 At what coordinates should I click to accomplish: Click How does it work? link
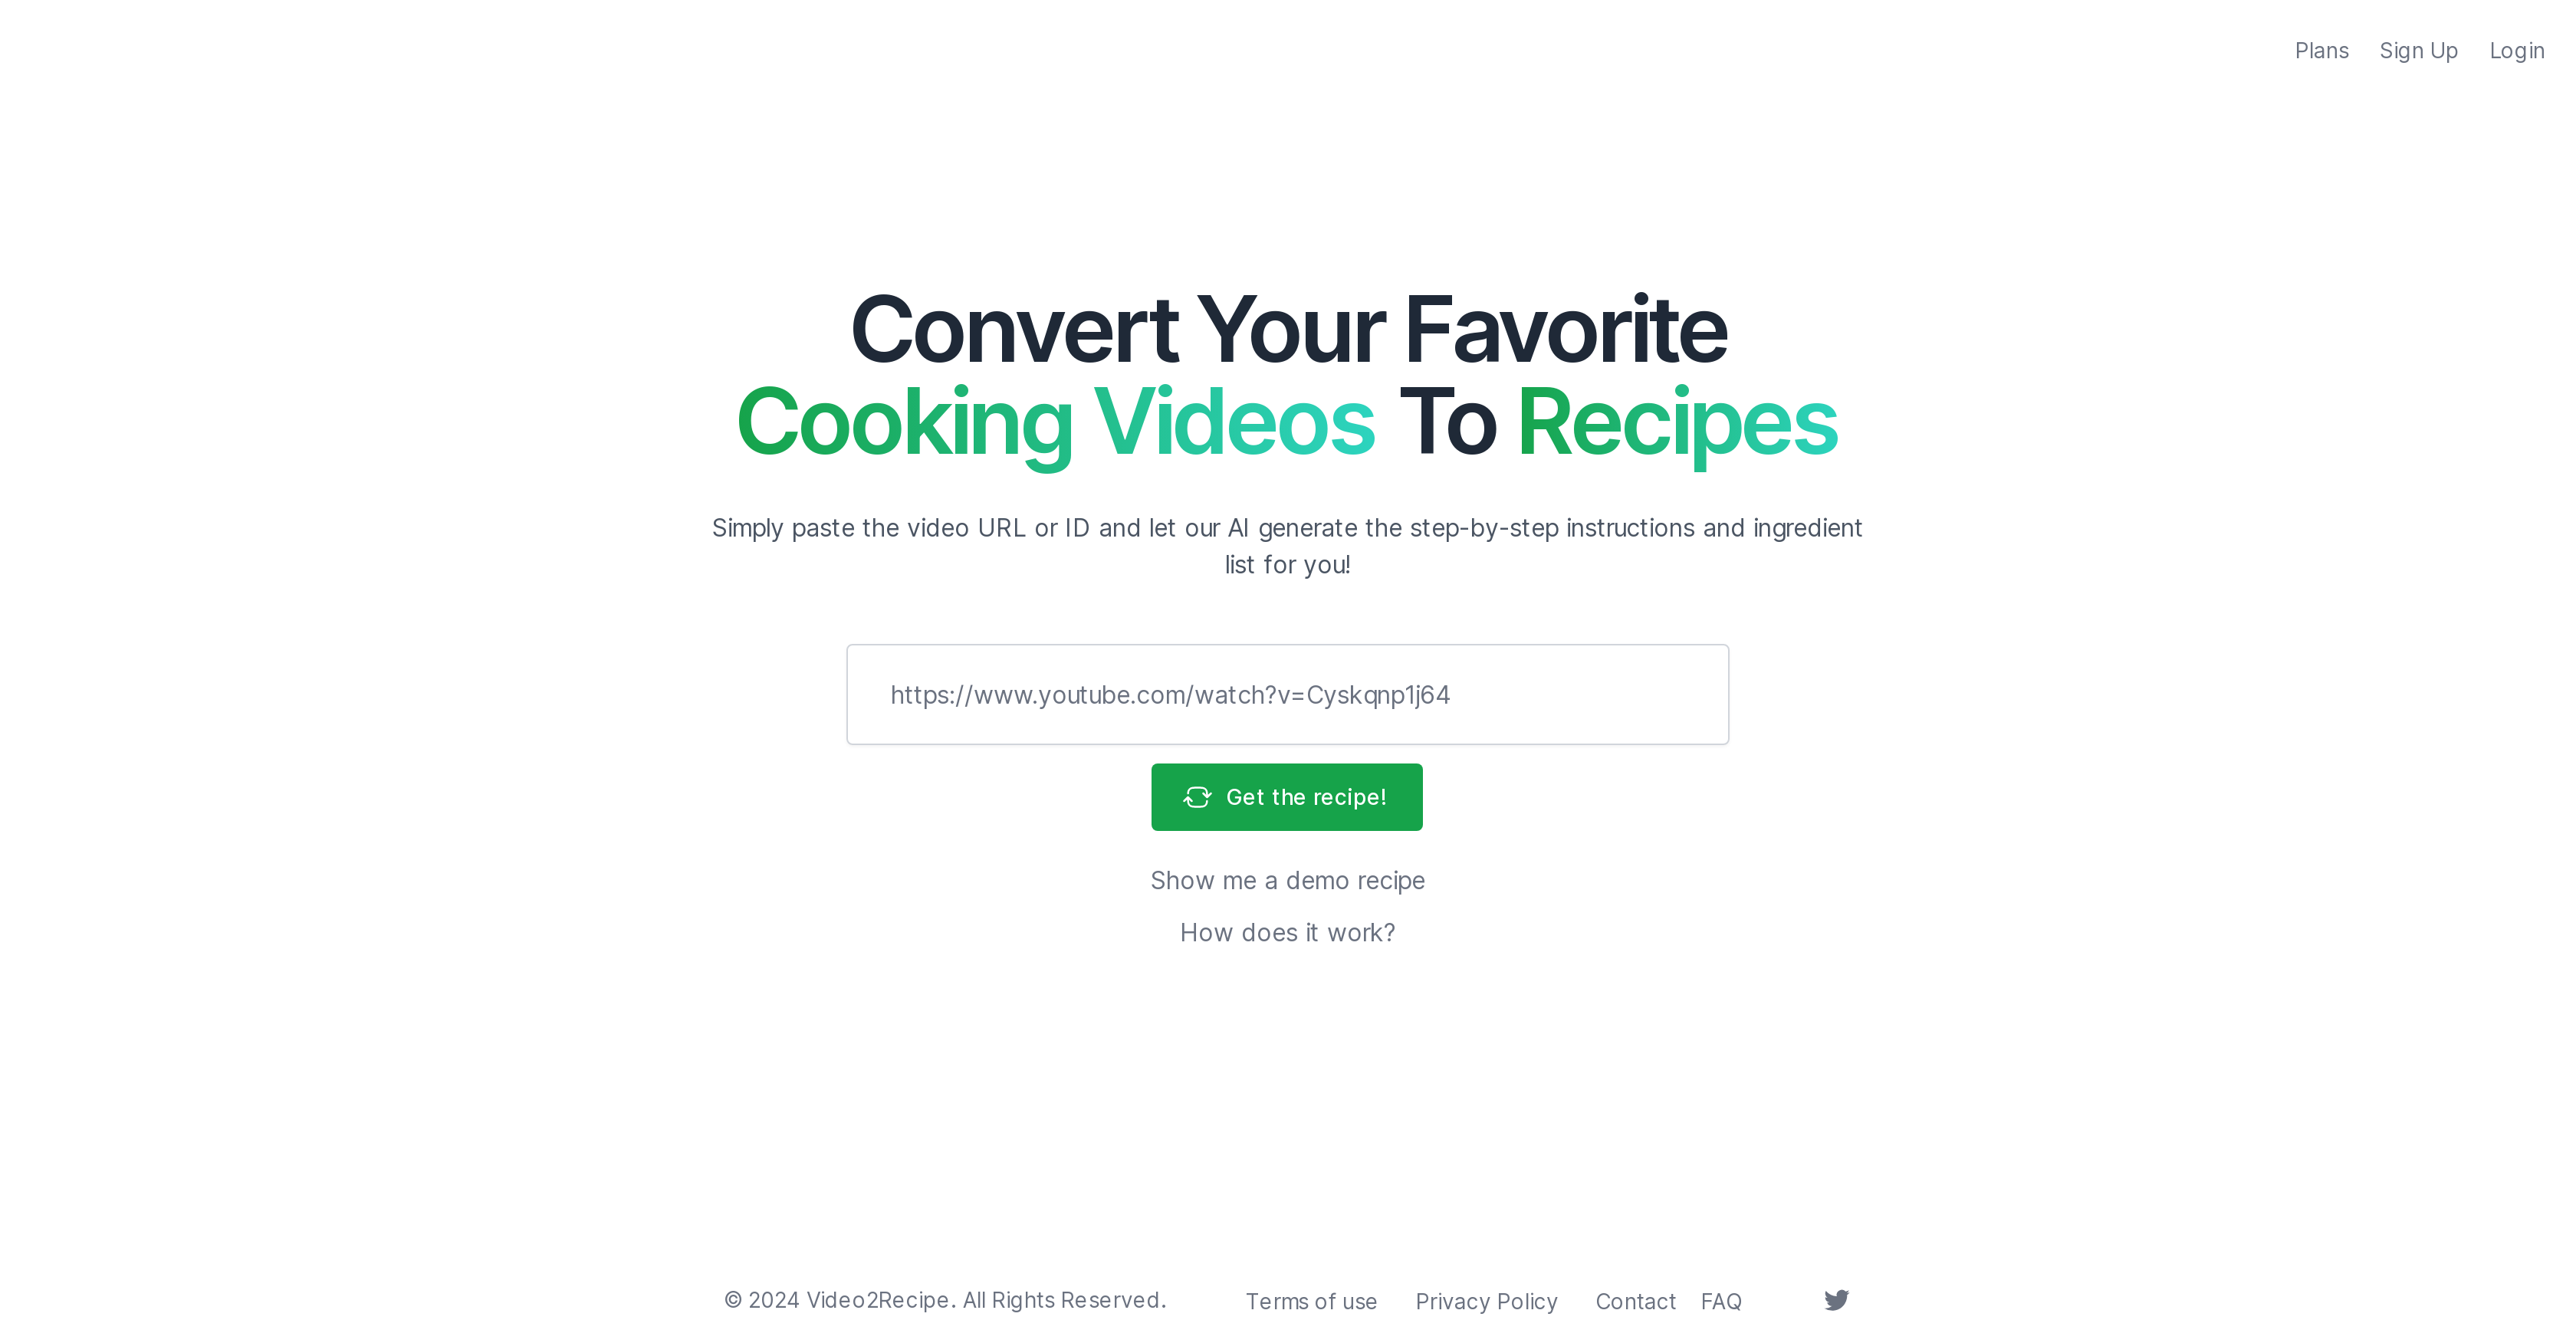(x=1286, y=932)
